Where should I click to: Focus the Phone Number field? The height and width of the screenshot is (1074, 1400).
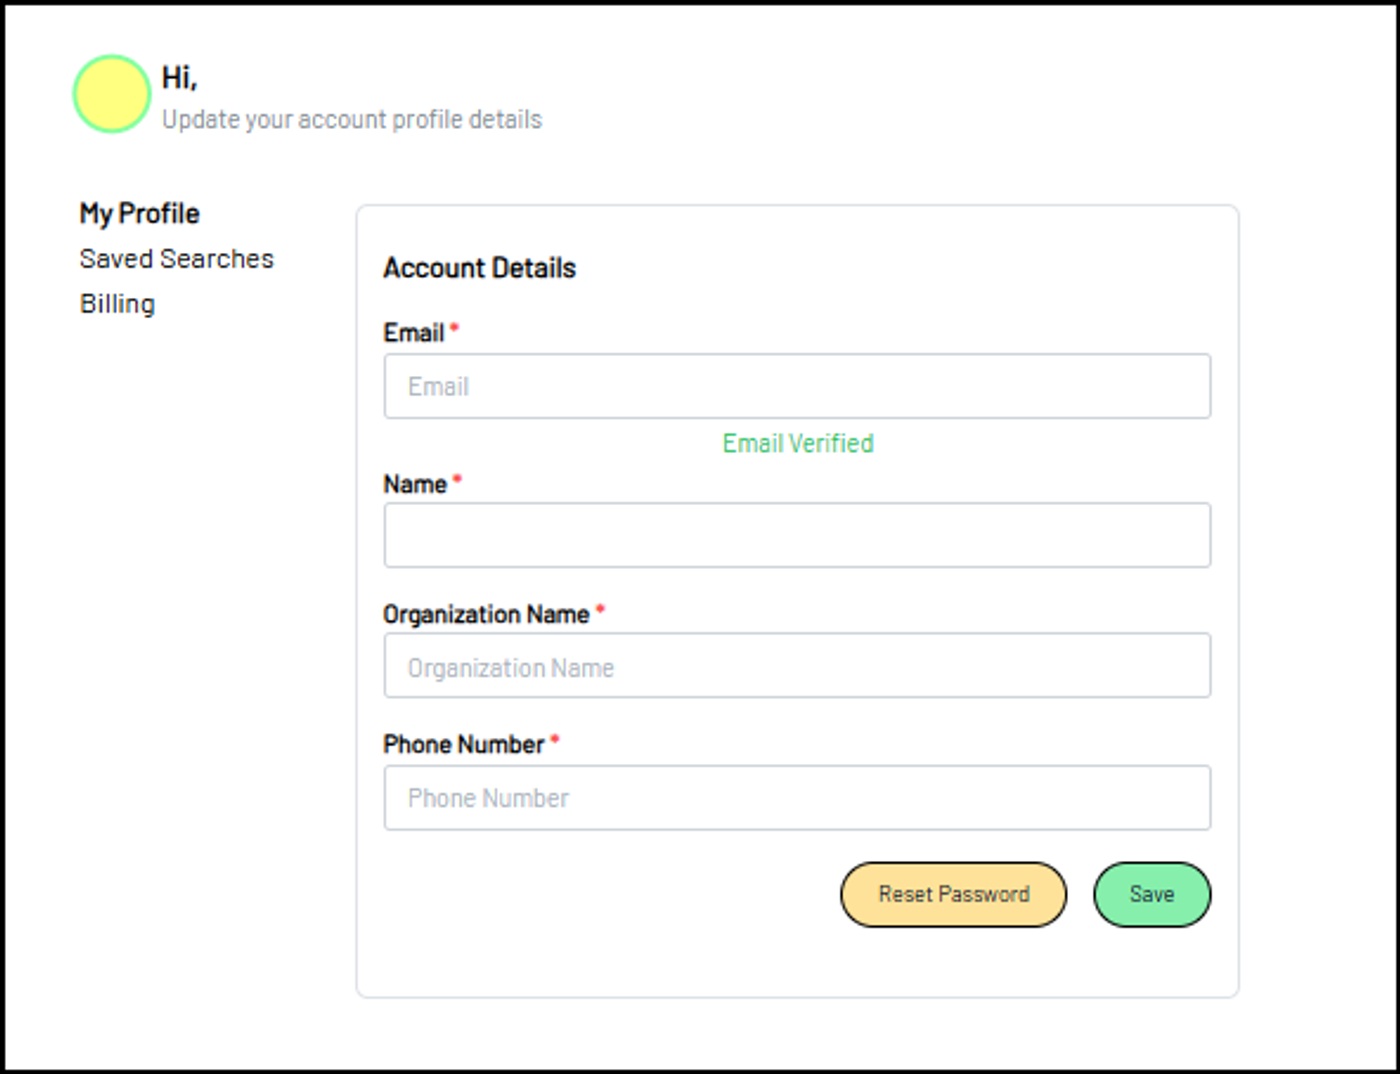(797, 797)
